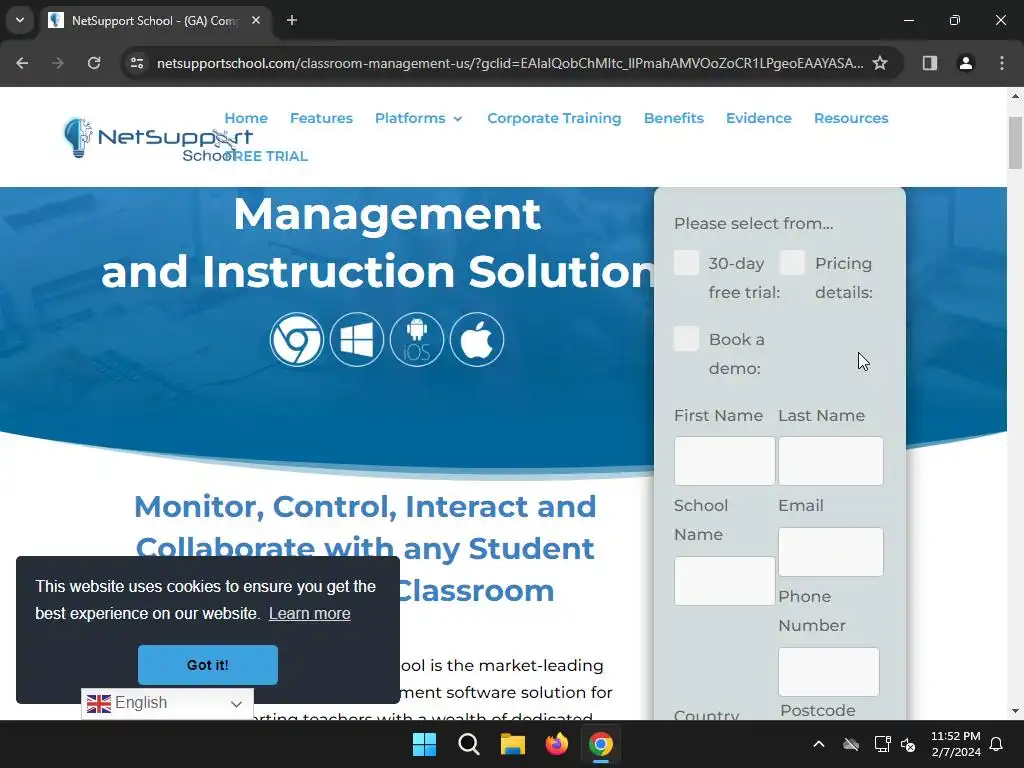The width and height of the screenshot is (1024, 768).
Task: Click the cloud sync tray icon
Action: pos(850,744)
